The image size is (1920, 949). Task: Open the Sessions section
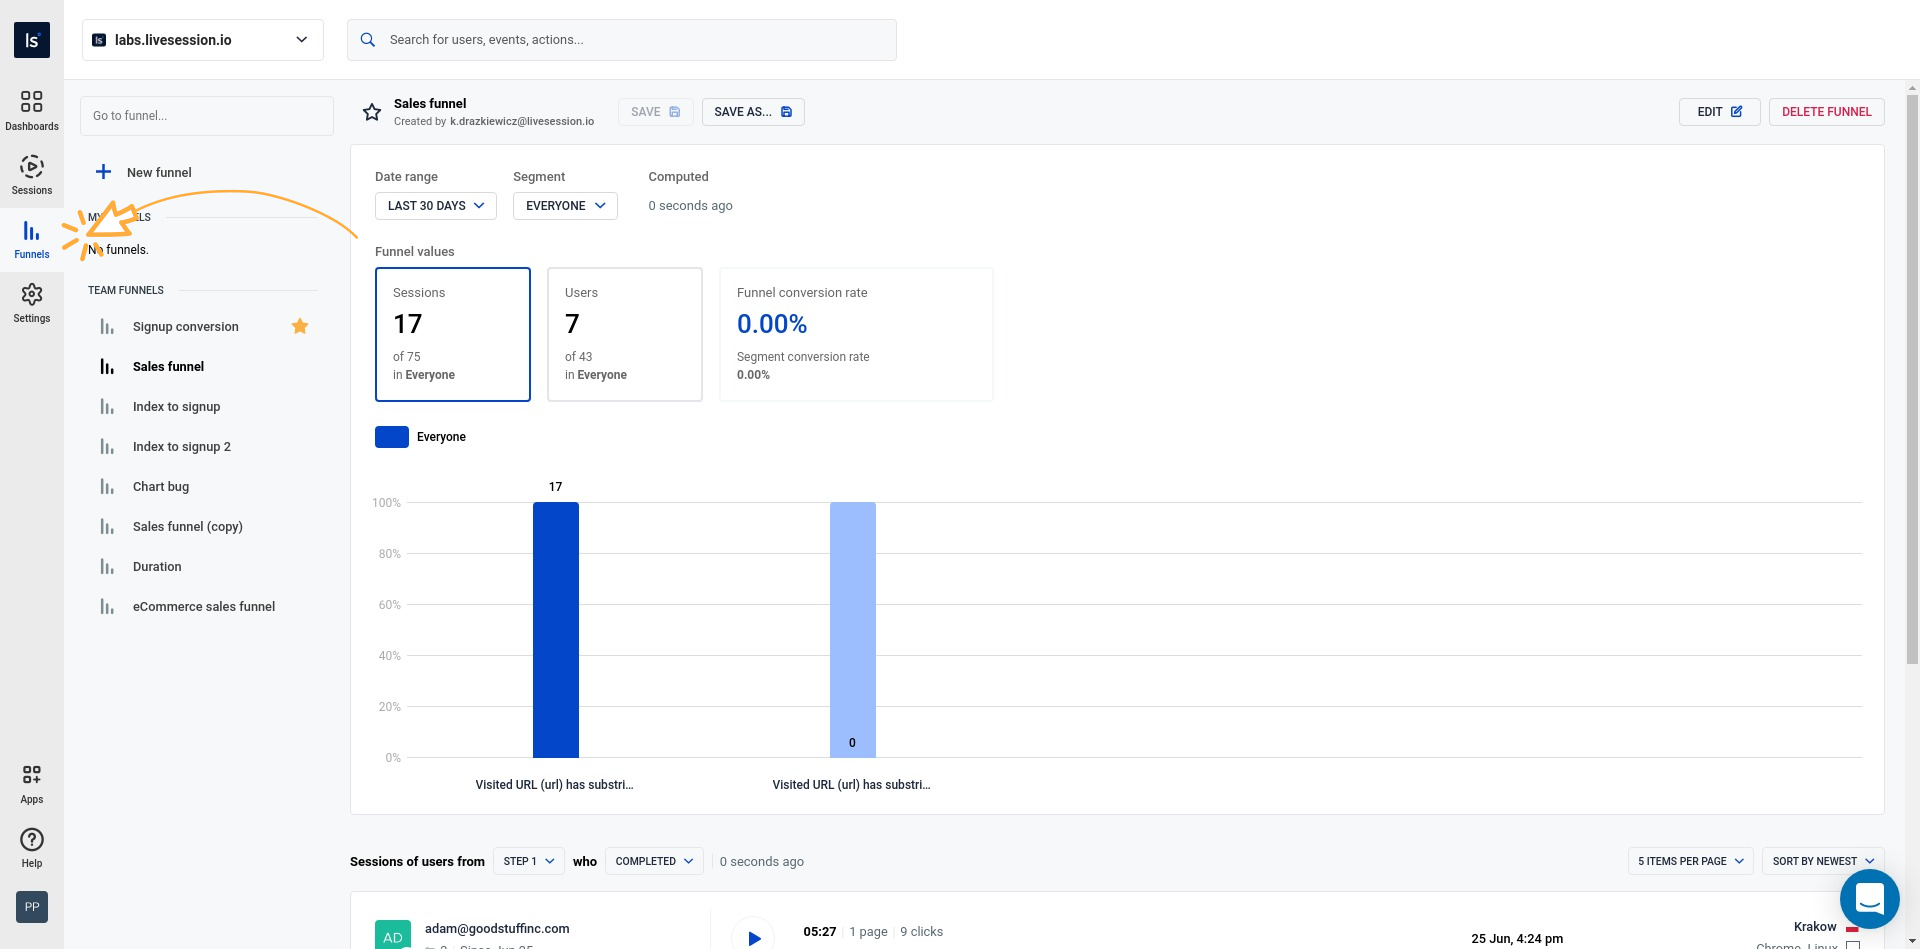31,173
